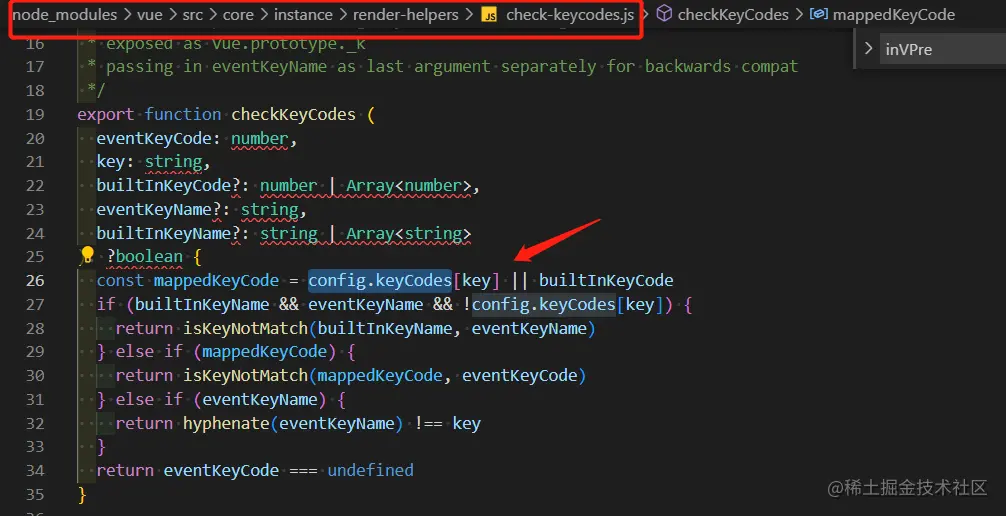Click mappedKeyCode declaration on line 26
This screenshot has height=516, width=1006.
(x=217, y=280)
